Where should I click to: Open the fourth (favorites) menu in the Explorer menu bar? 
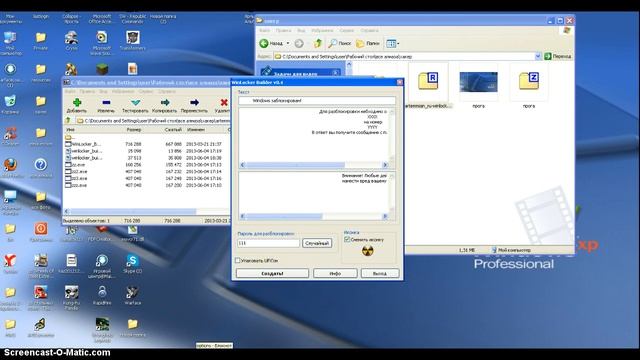click(322, 31)
